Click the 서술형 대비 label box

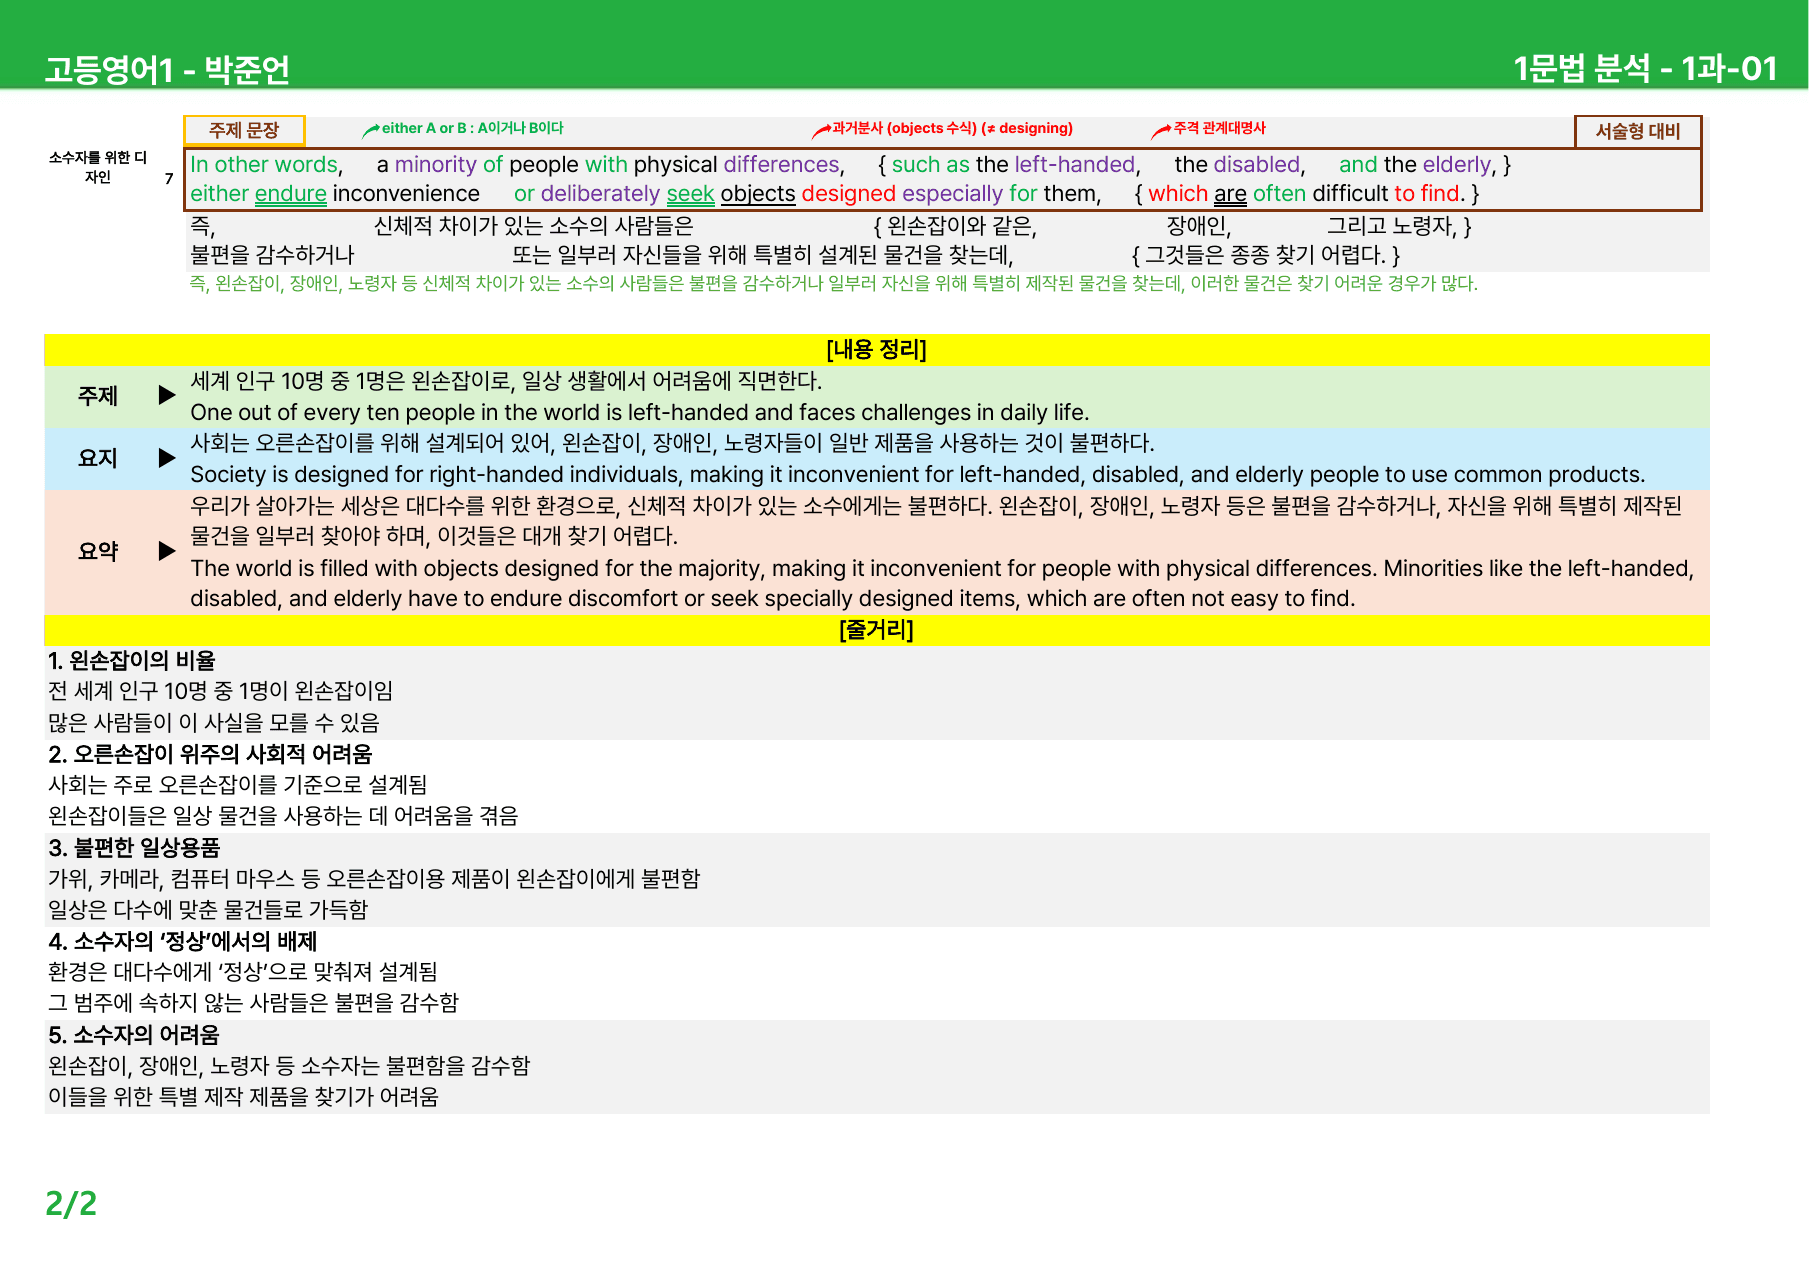click(x=1638, y=131)
